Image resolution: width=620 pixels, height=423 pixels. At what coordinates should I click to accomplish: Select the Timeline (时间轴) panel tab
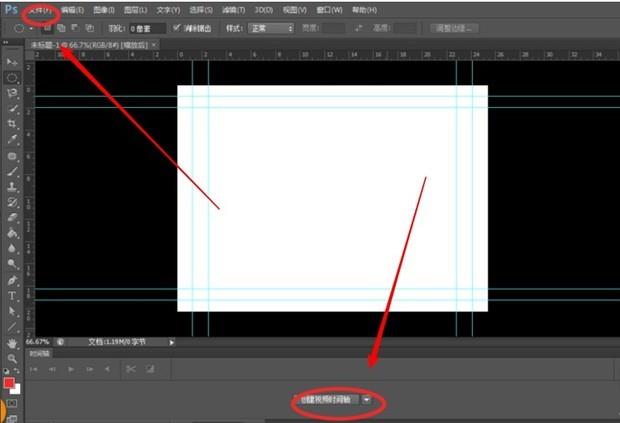tap(40, 354)
